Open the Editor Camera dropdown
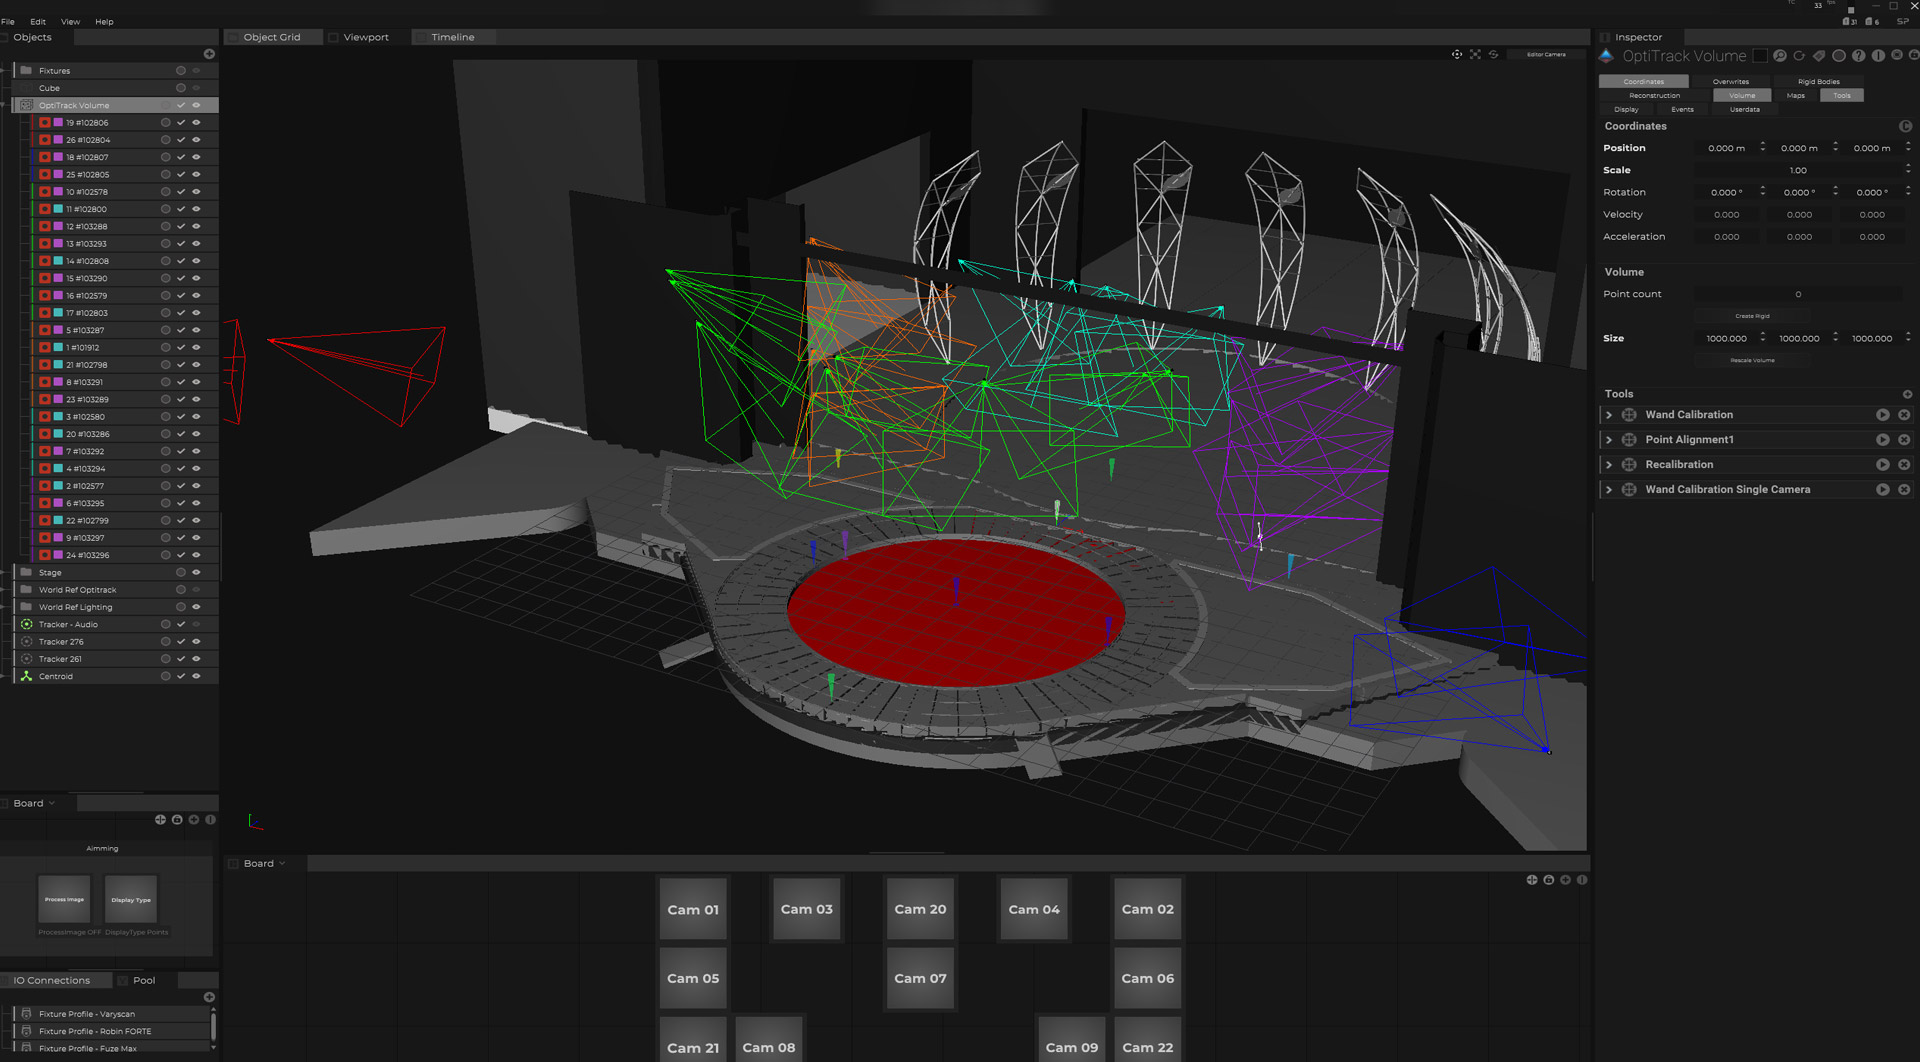This screenshot has height=1062, width=1920. click(x=1546, y=54)
